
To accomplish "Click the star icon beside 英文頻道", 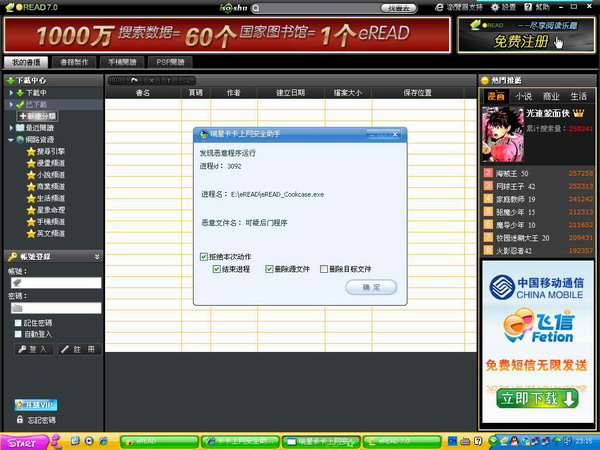I will (x=31, y=234).
